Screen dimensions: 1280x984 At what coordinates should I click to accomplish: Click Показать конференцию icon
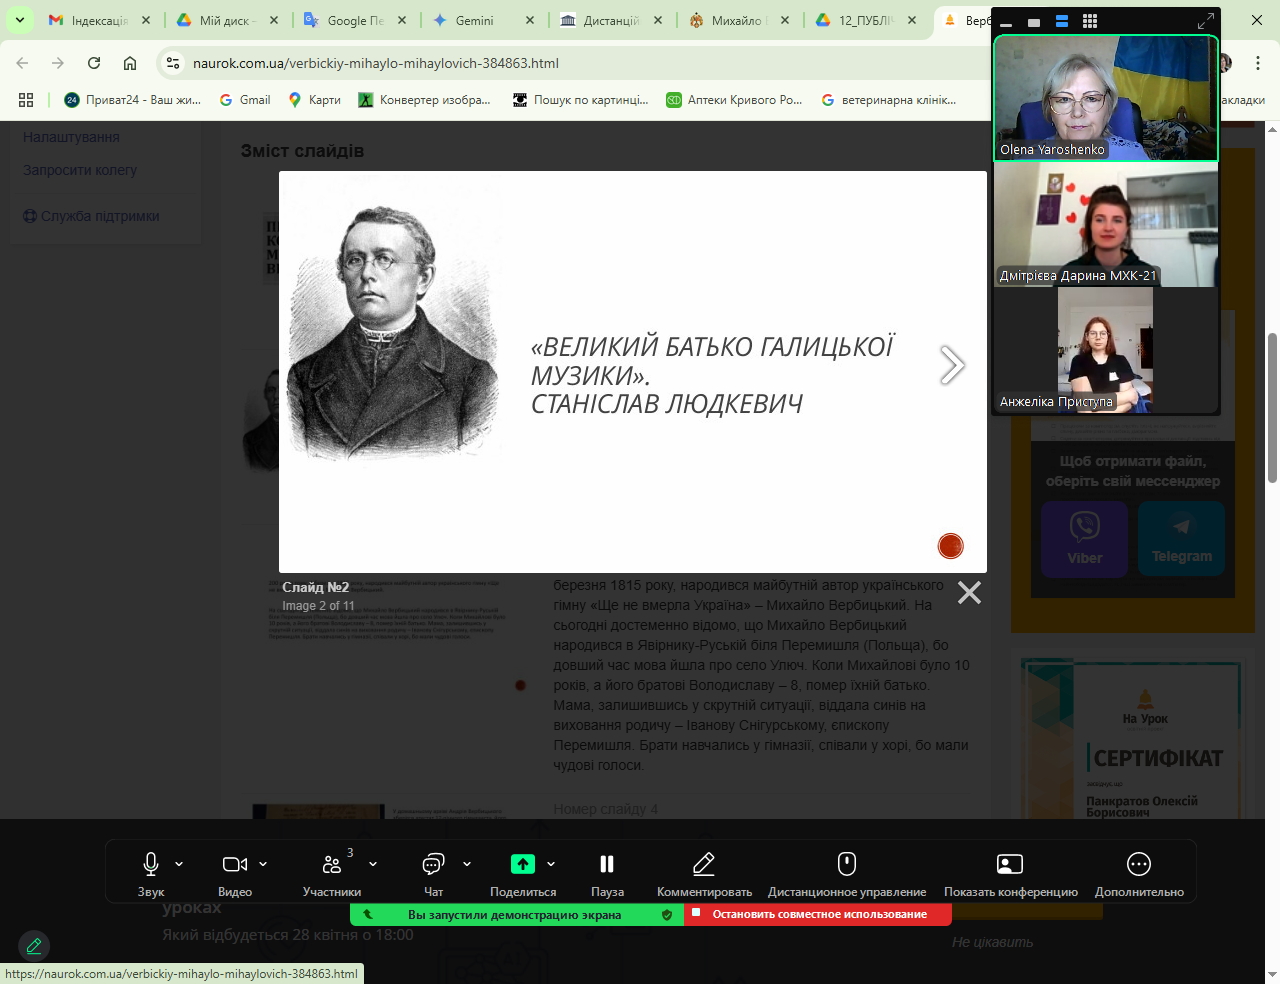(1010, 864)
